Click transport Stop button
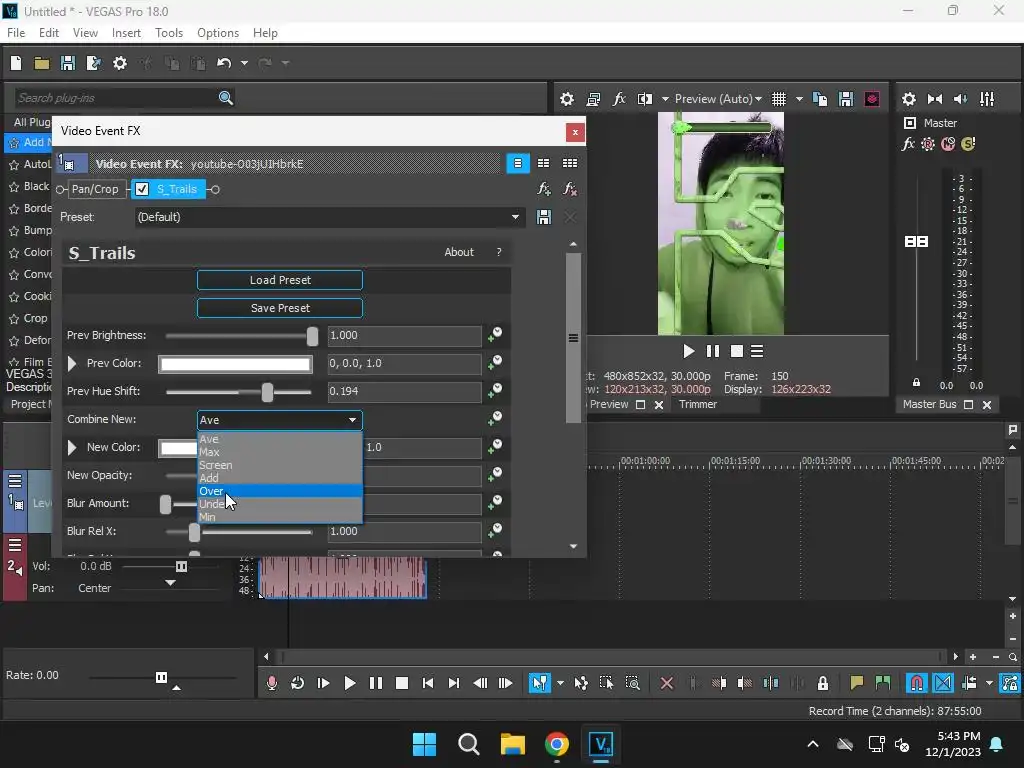Image resolution: width=1024 pixels, height=768 pixels. (402, 683)
